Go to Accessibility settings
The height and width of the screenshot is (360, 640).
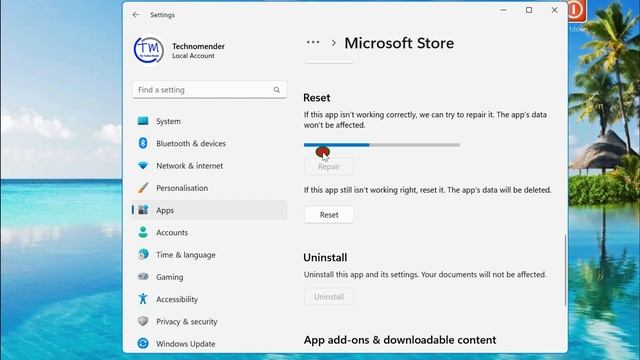tap(209, 299)
